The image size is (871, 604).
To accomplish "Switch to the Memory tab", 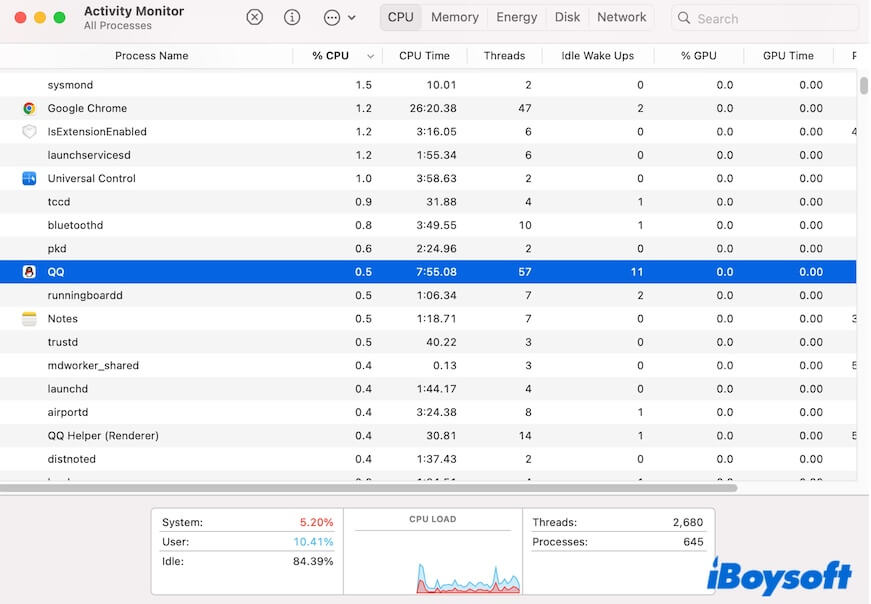I will 454,16.
